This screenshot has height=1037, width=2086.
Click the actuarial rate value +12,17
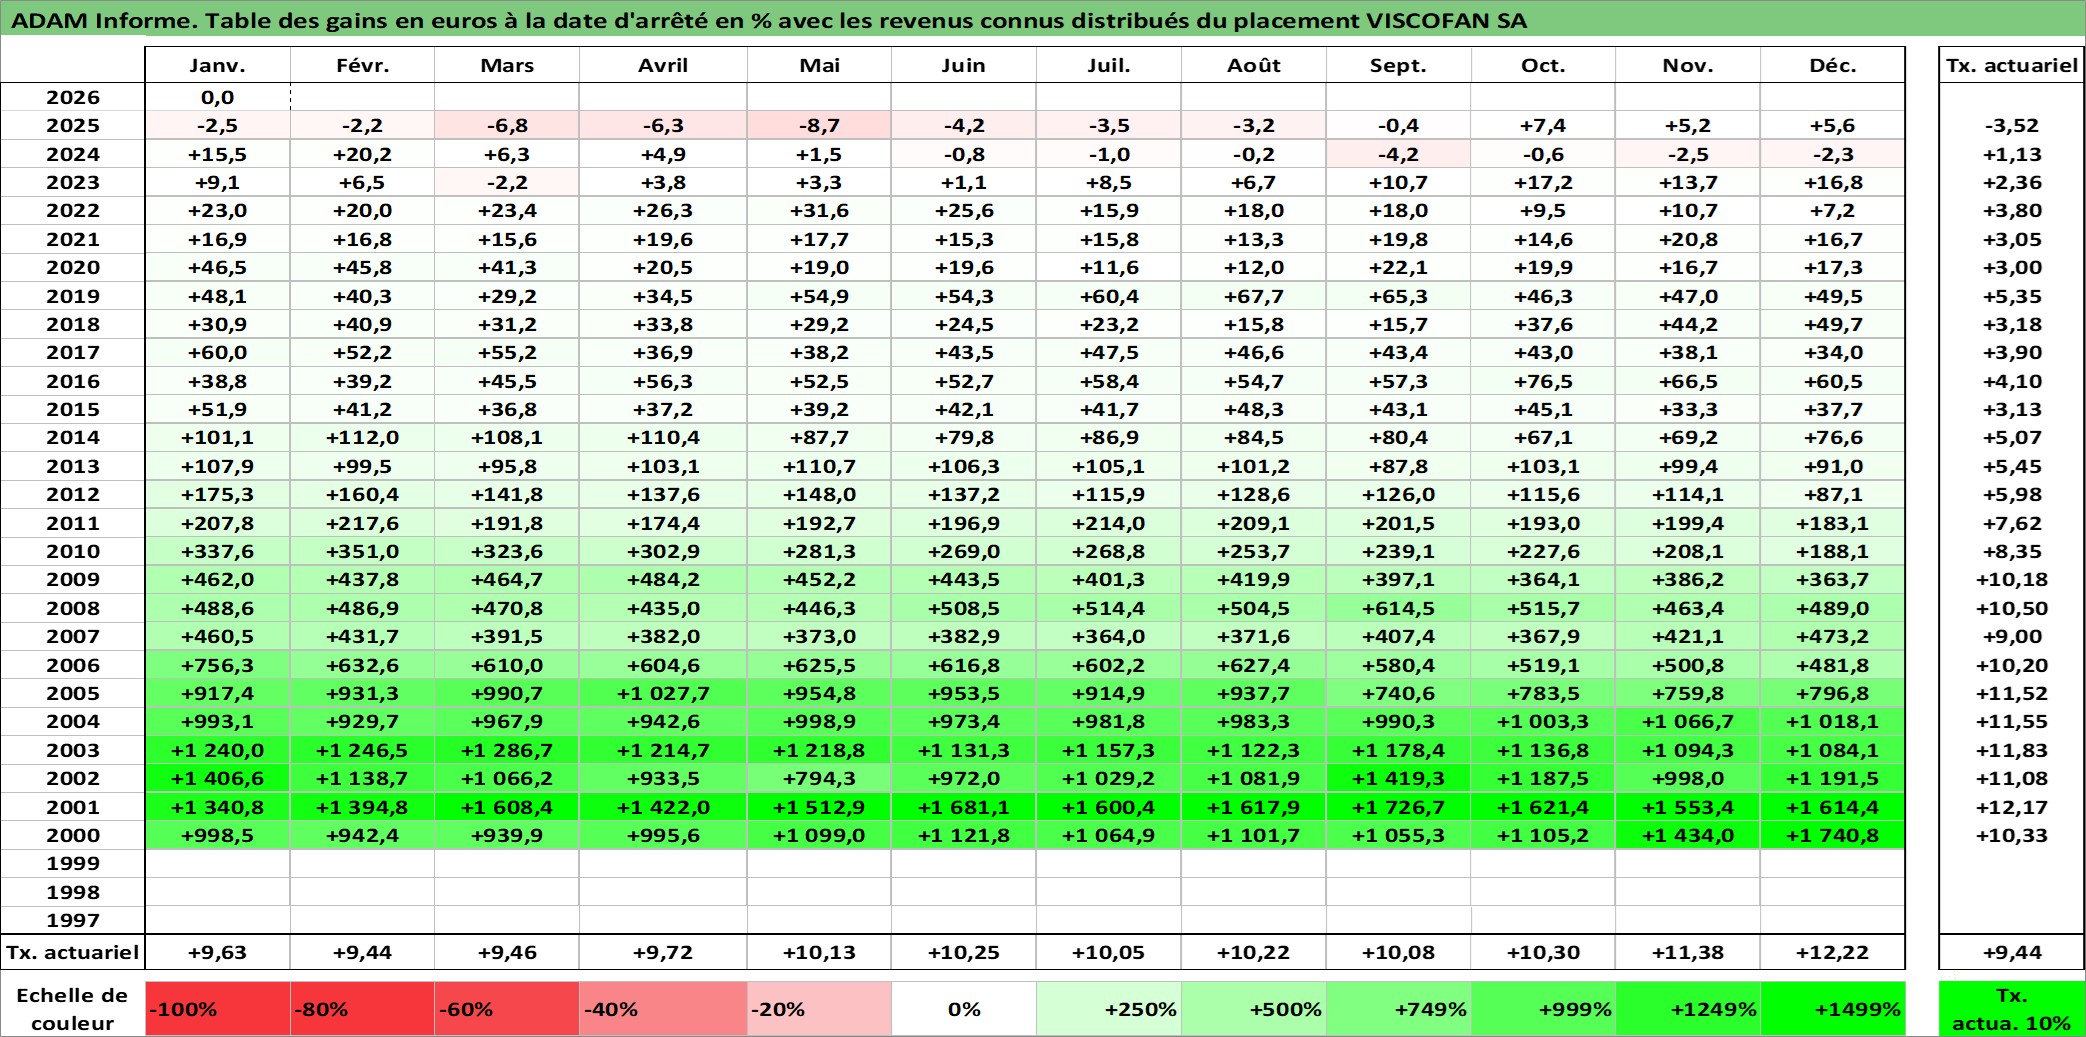pyautogui.click(x=2011, y=807)
